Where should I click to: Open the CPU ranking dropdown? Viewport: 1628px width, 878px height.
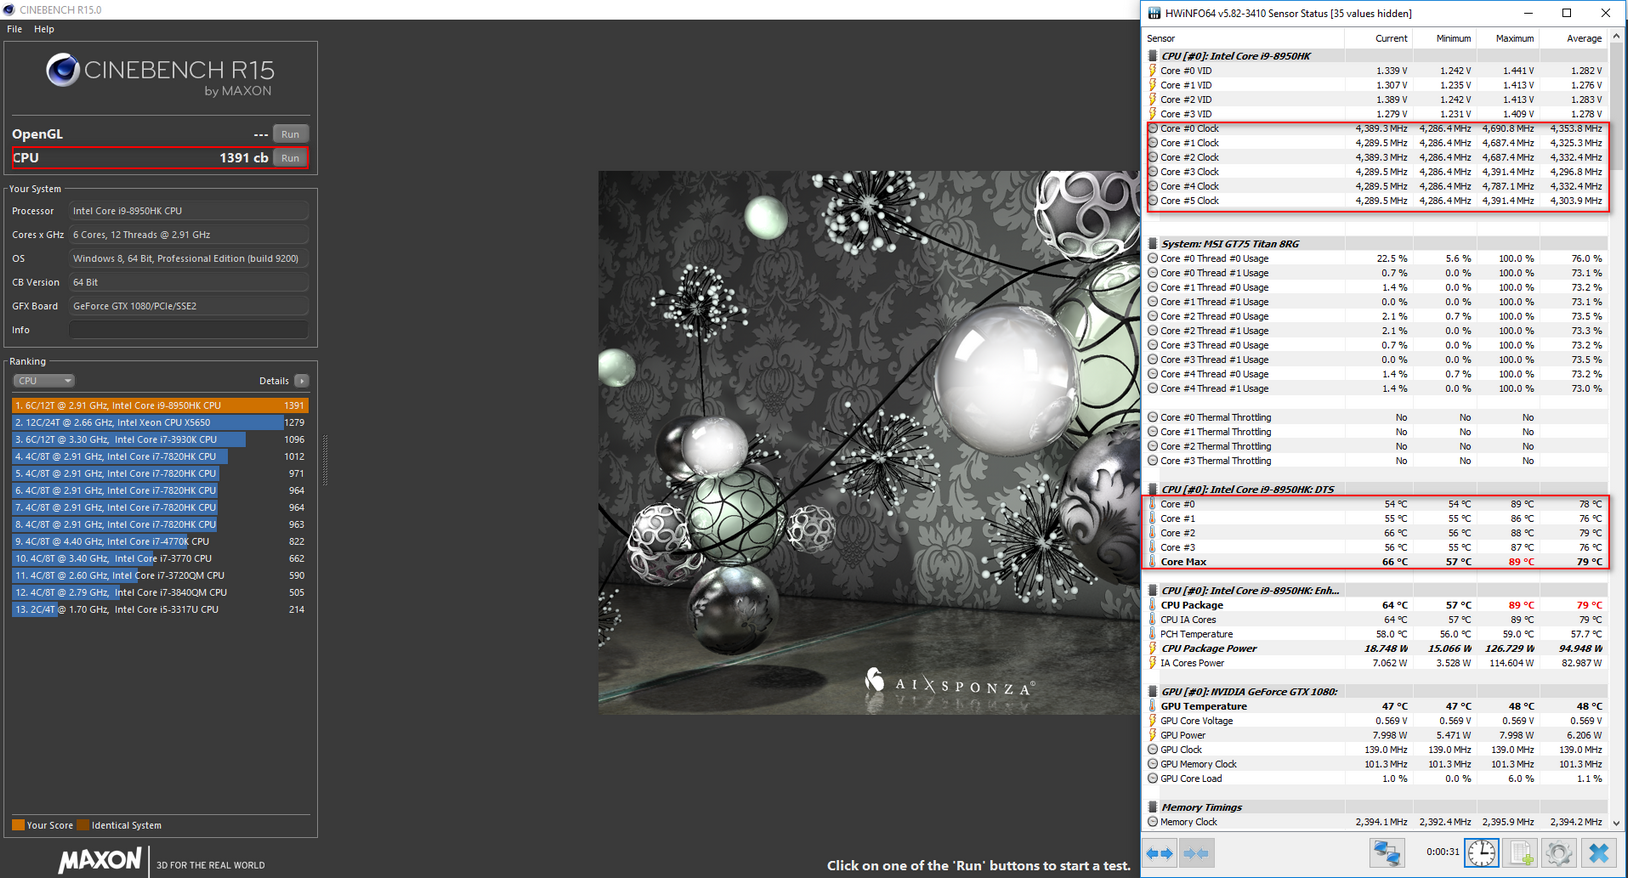click(x=43, y=381)
